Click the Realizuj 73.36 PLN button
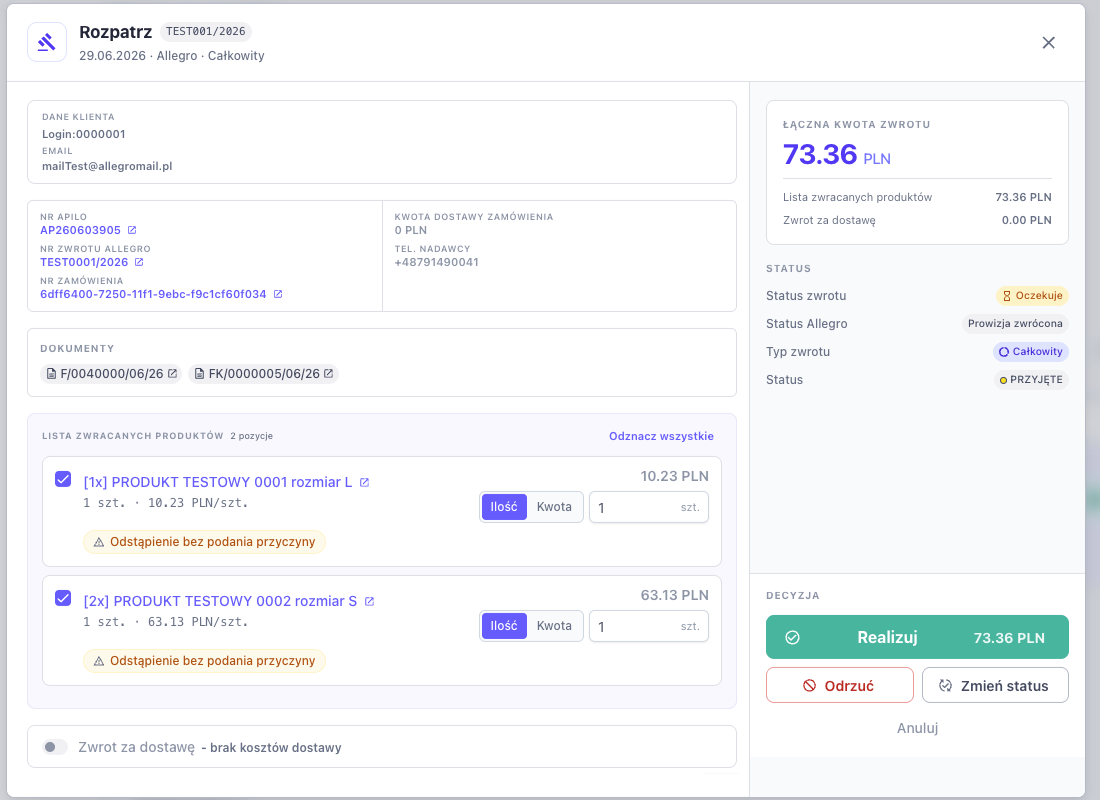 [x=917, y=637]
